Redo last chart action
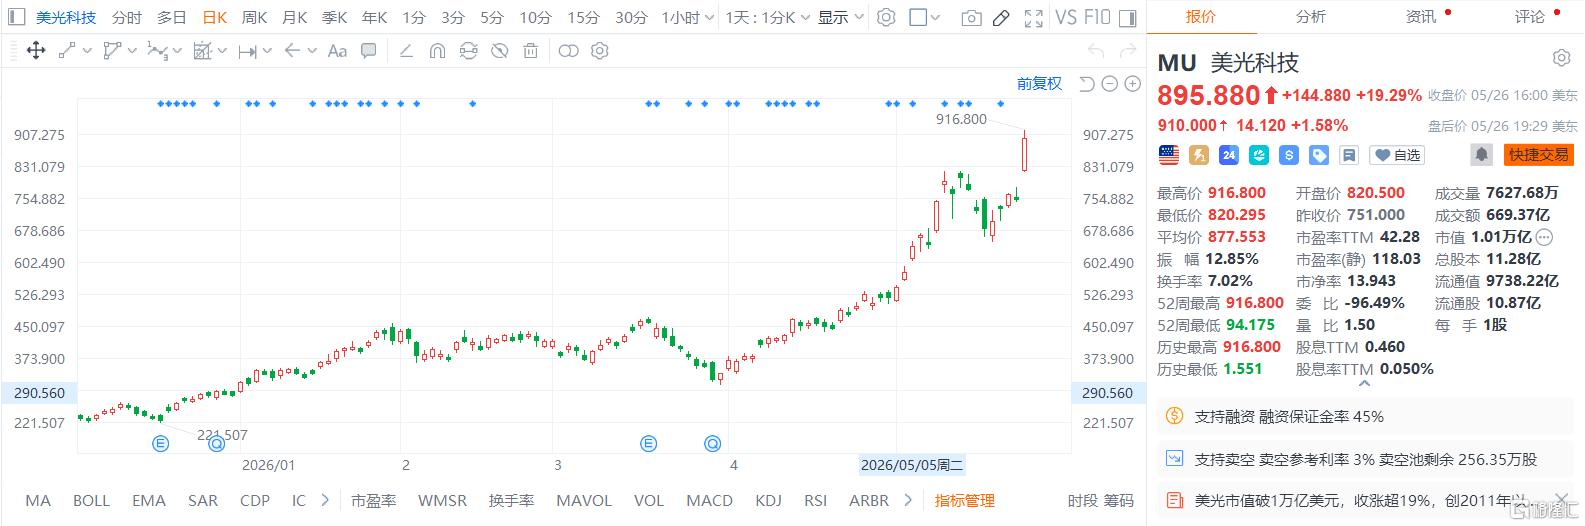The height and width of the screenshot is (526, 1585). tap(1128, 51)
